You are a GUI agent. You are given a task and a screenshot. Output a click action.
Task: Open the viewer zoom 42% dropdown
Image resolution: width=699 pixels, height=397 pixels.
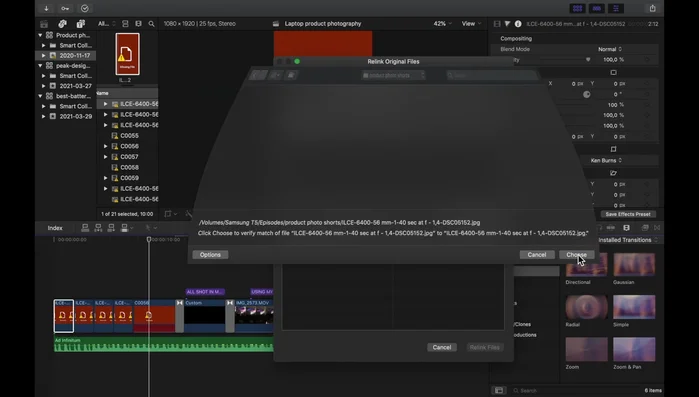pyautogui.click(x=442, y=24)
